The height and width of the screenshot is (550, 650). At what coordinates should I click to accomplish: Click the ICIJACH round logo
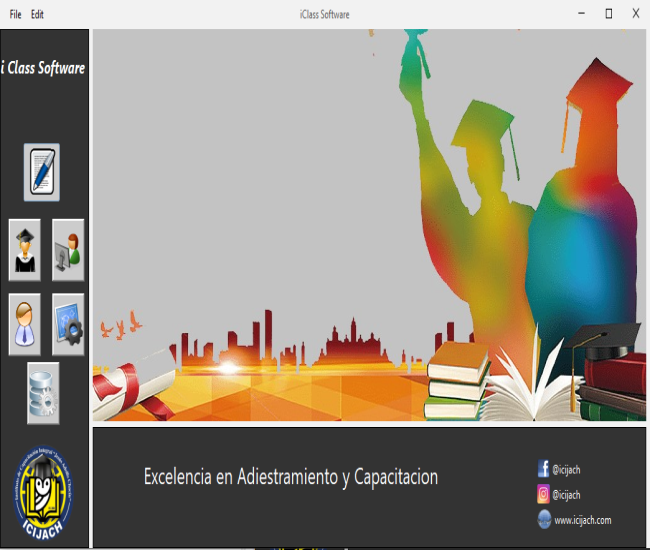point(46,492)
